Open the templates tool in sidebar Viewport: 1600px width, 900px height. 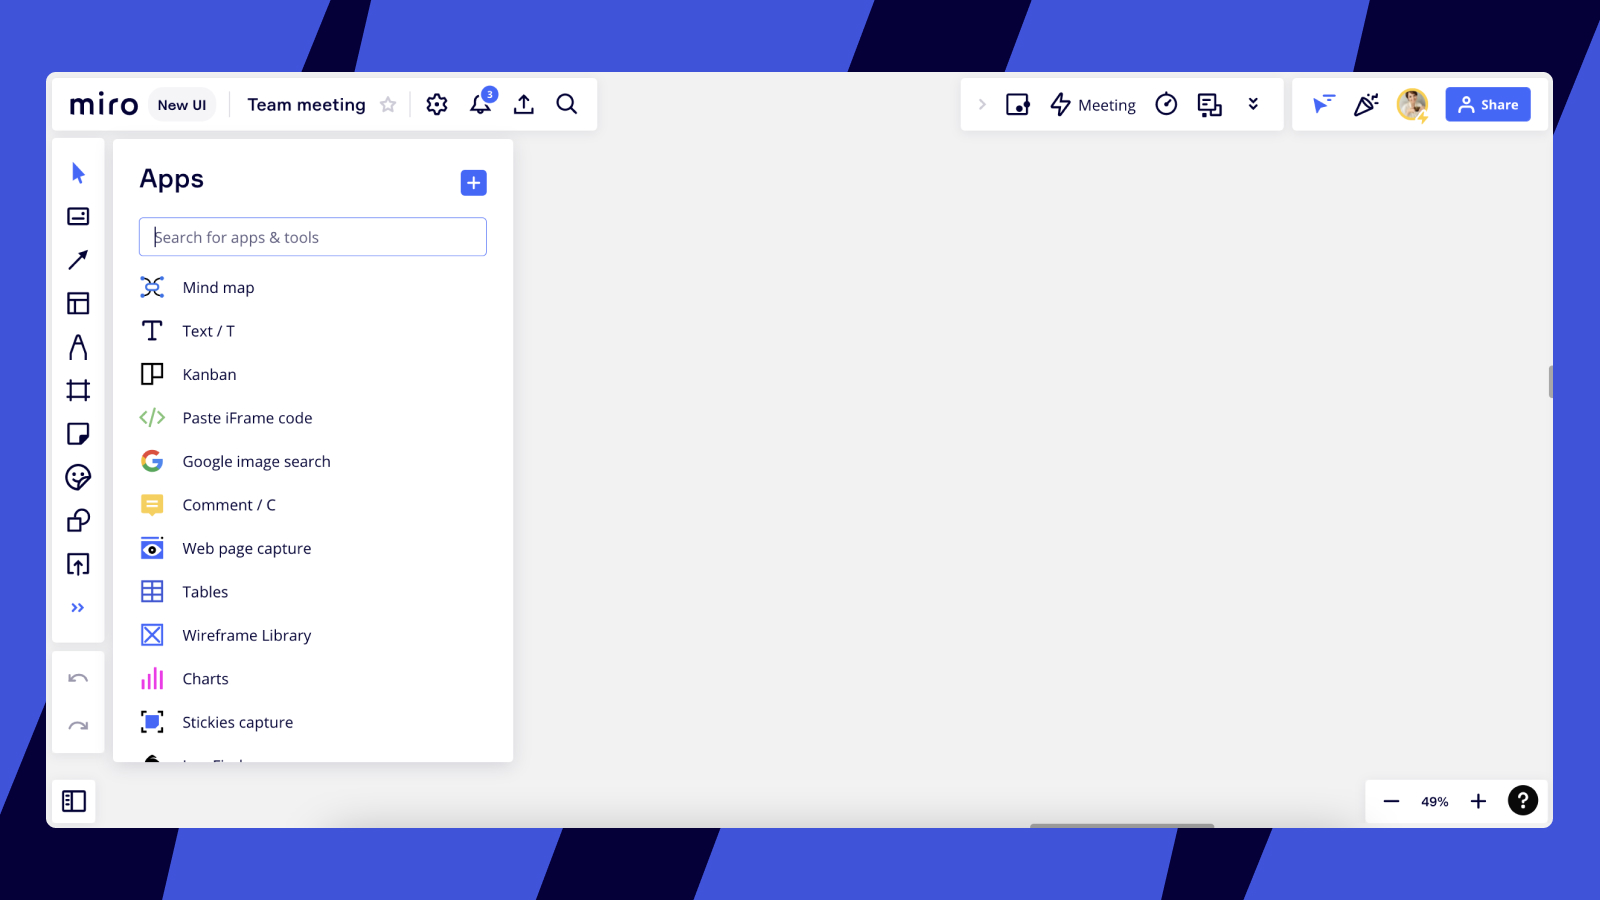click(x=78, y=303)
